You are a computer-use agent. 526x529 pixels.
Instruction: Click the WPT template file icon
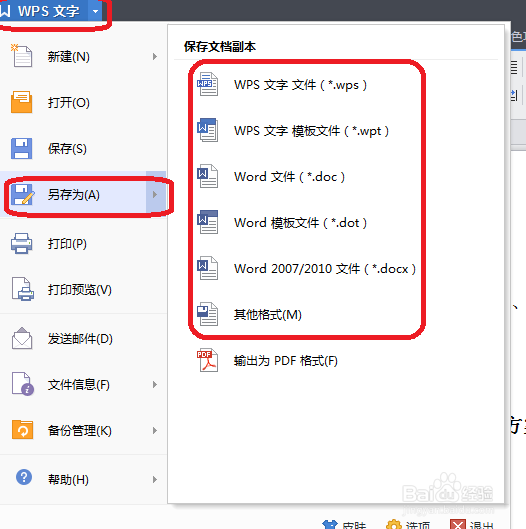tap(207, 130)
